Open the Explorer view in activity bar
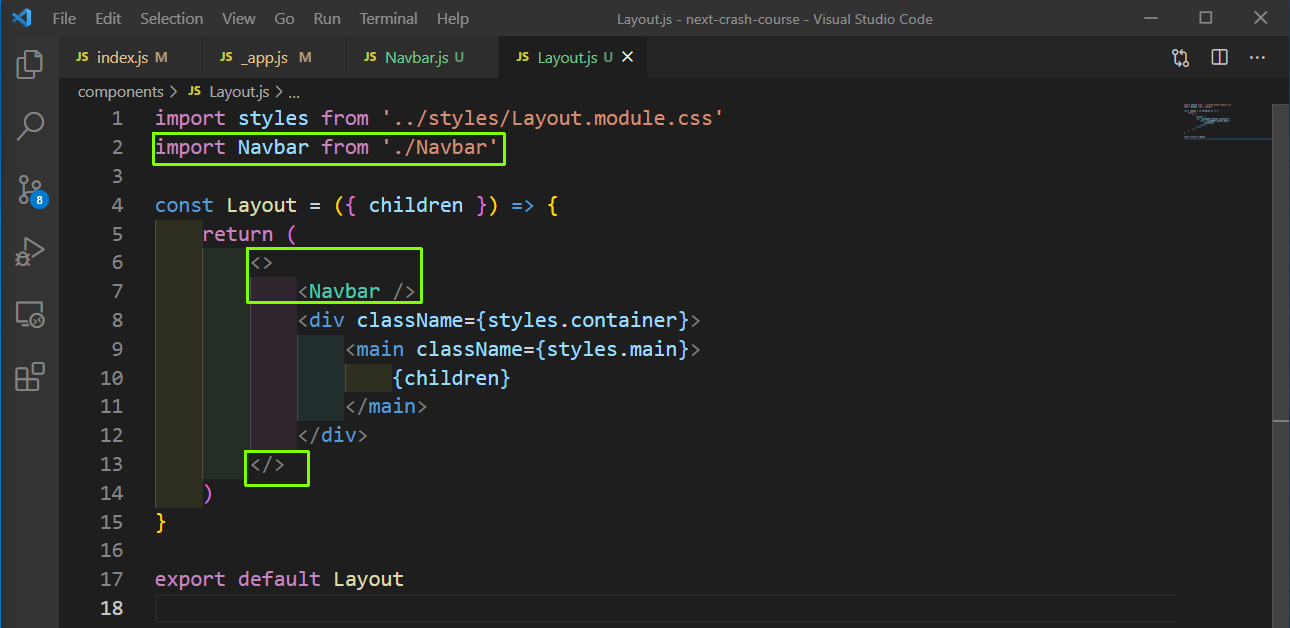 [x=30, y=65]
